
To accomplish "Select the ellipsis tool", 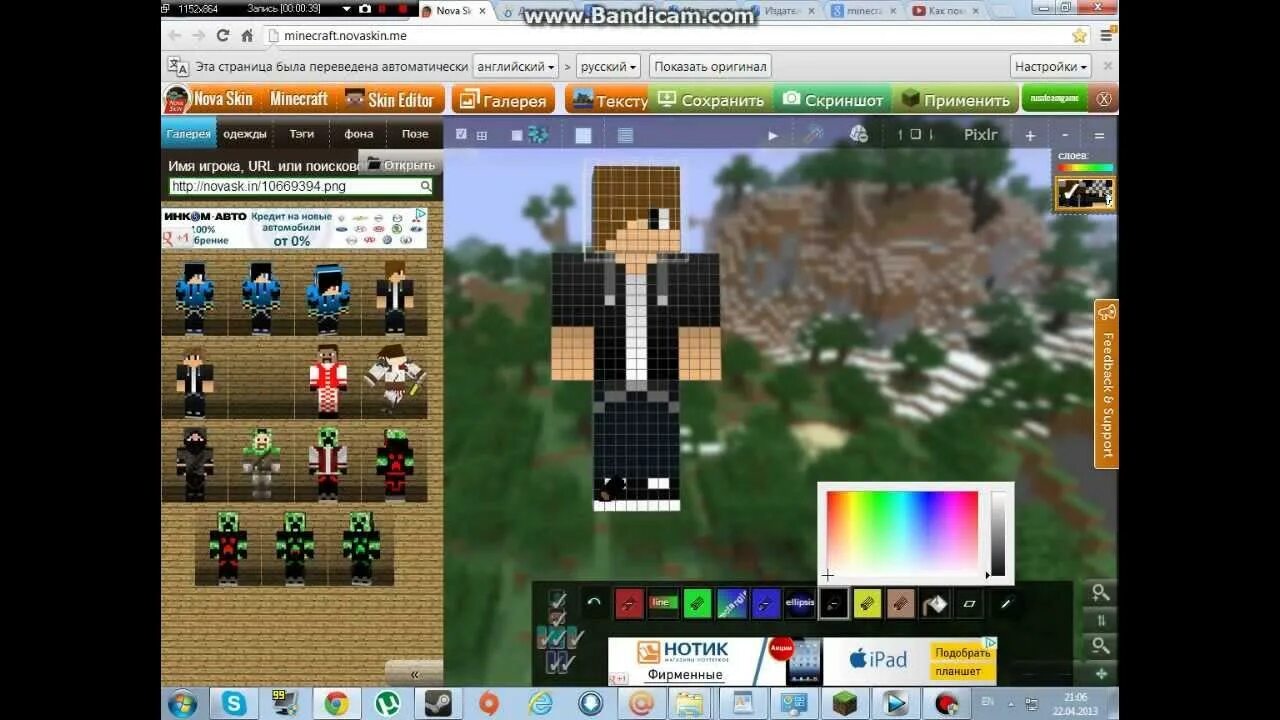I will [x=799, y=602].
